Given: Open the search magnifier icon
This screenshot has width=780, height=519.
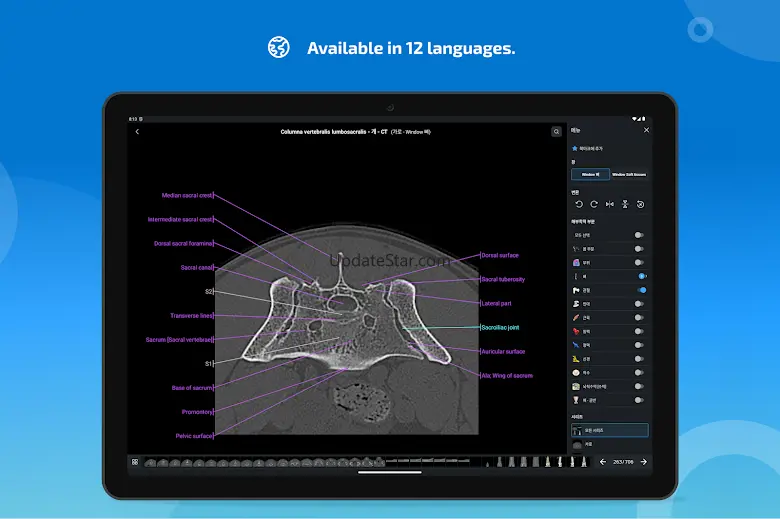Looking at the screenshot, I should tap(557, 131).
